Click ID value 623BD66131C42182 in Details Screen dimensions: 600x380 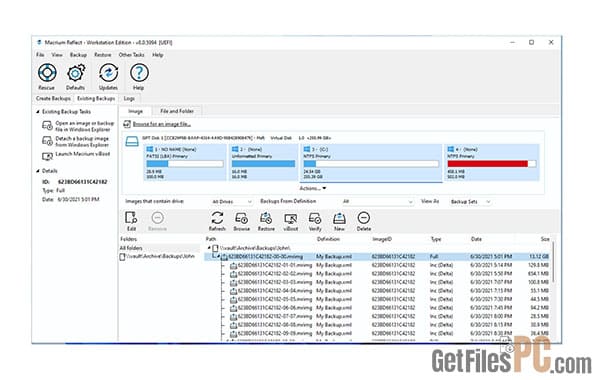(82, 182)
